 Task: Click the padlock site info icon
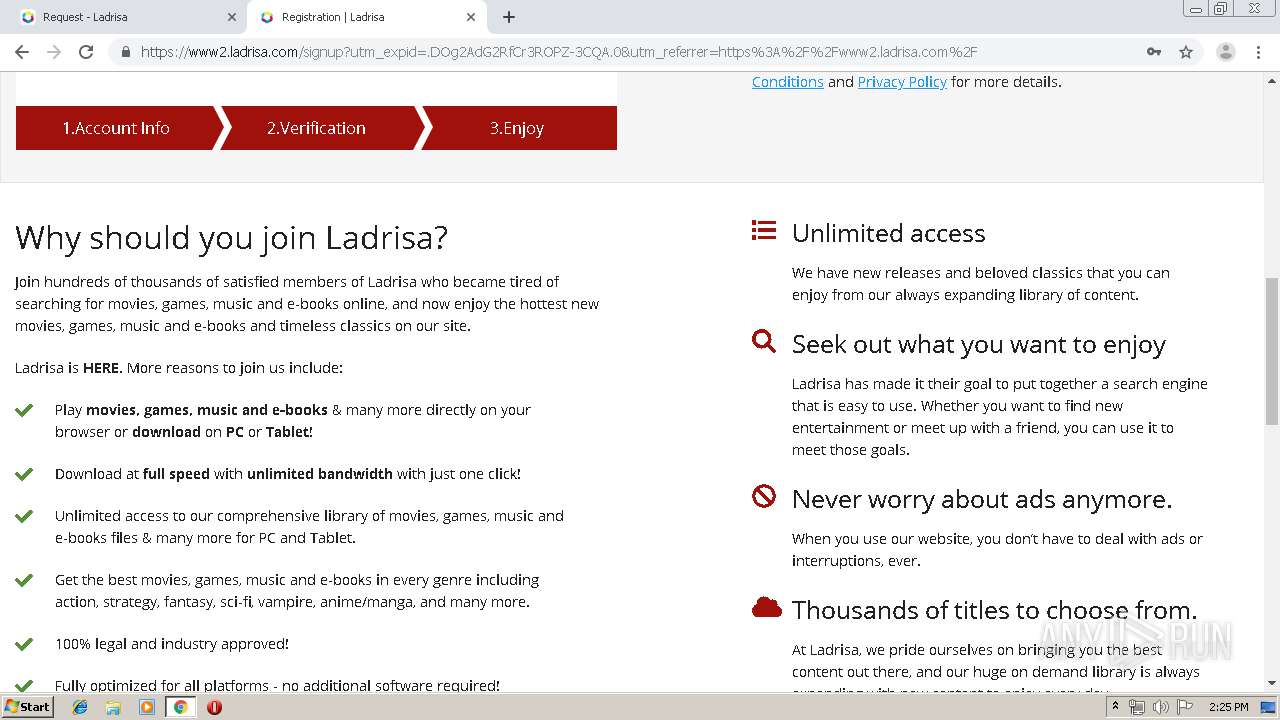pos(125,52)
